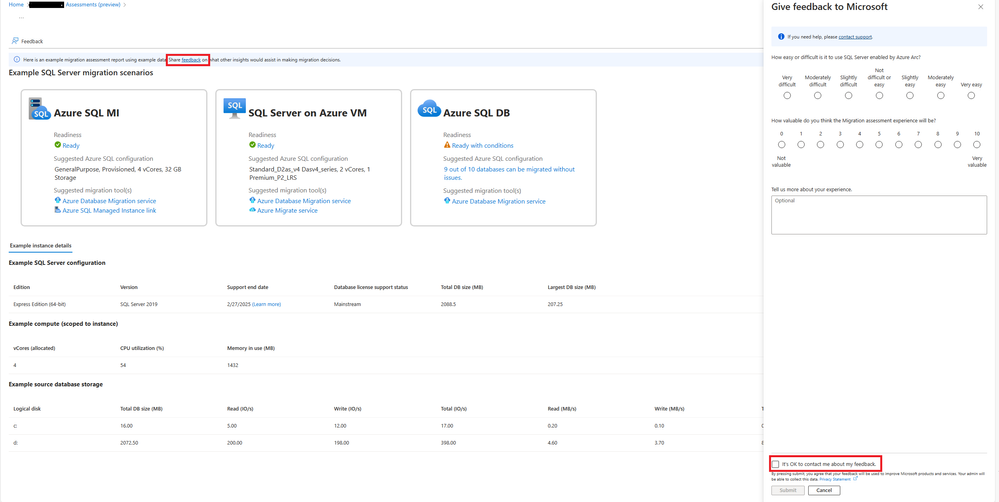
Task: Open the Privacy Statement link
Action: [835, 479]
